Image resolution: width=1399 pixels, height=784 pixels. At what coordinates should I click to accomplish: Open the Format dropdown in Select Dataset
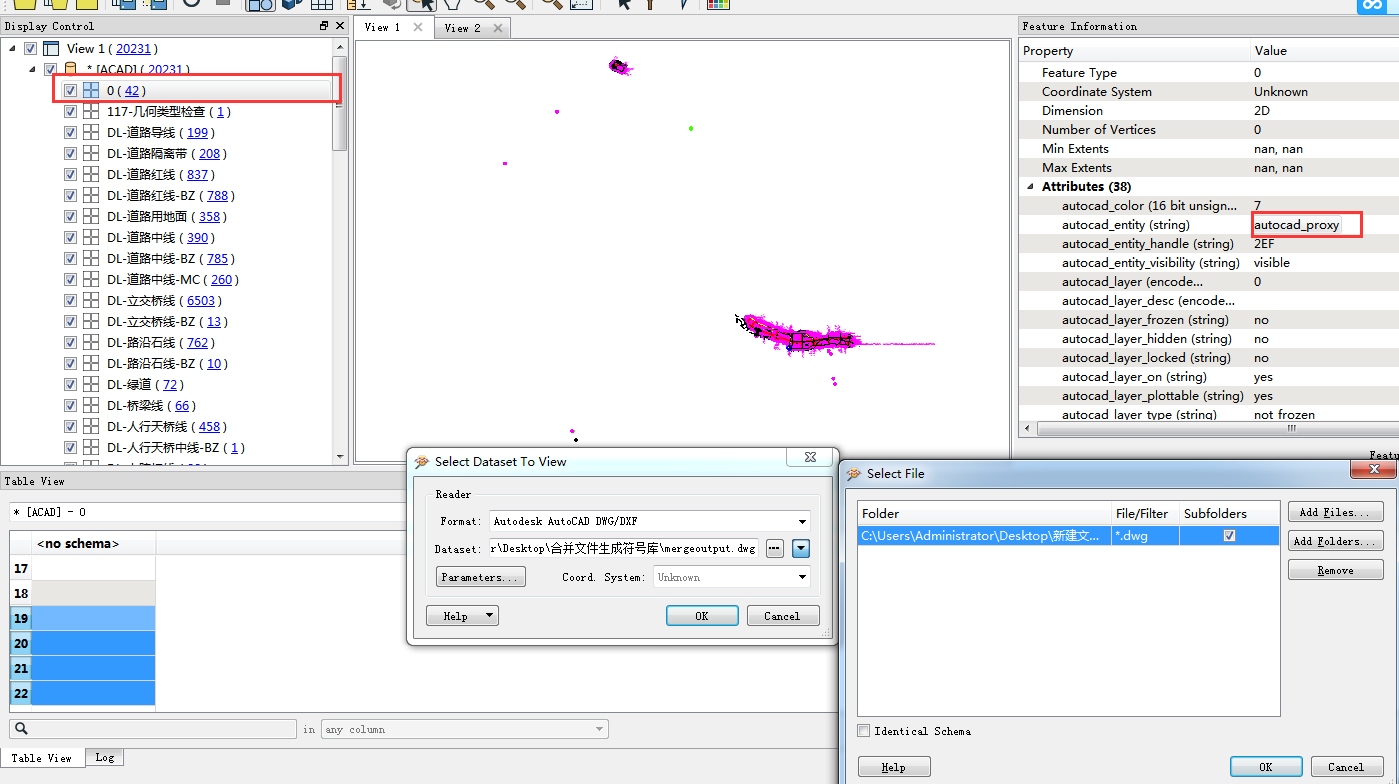point(803,521)
